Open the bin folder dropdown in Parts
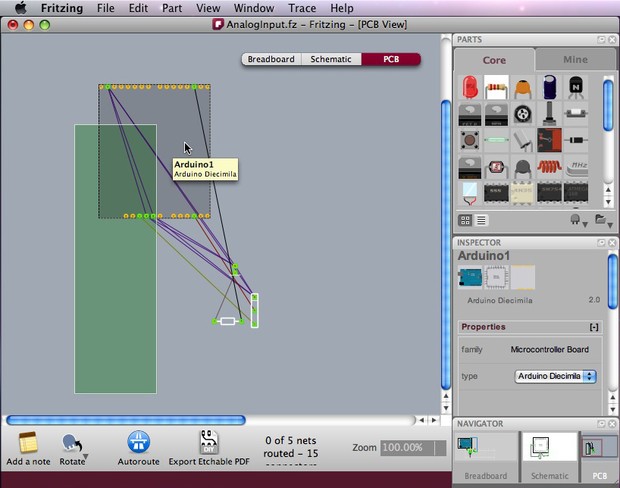This screenshot has height=488, width=620. tap(604, 221)
